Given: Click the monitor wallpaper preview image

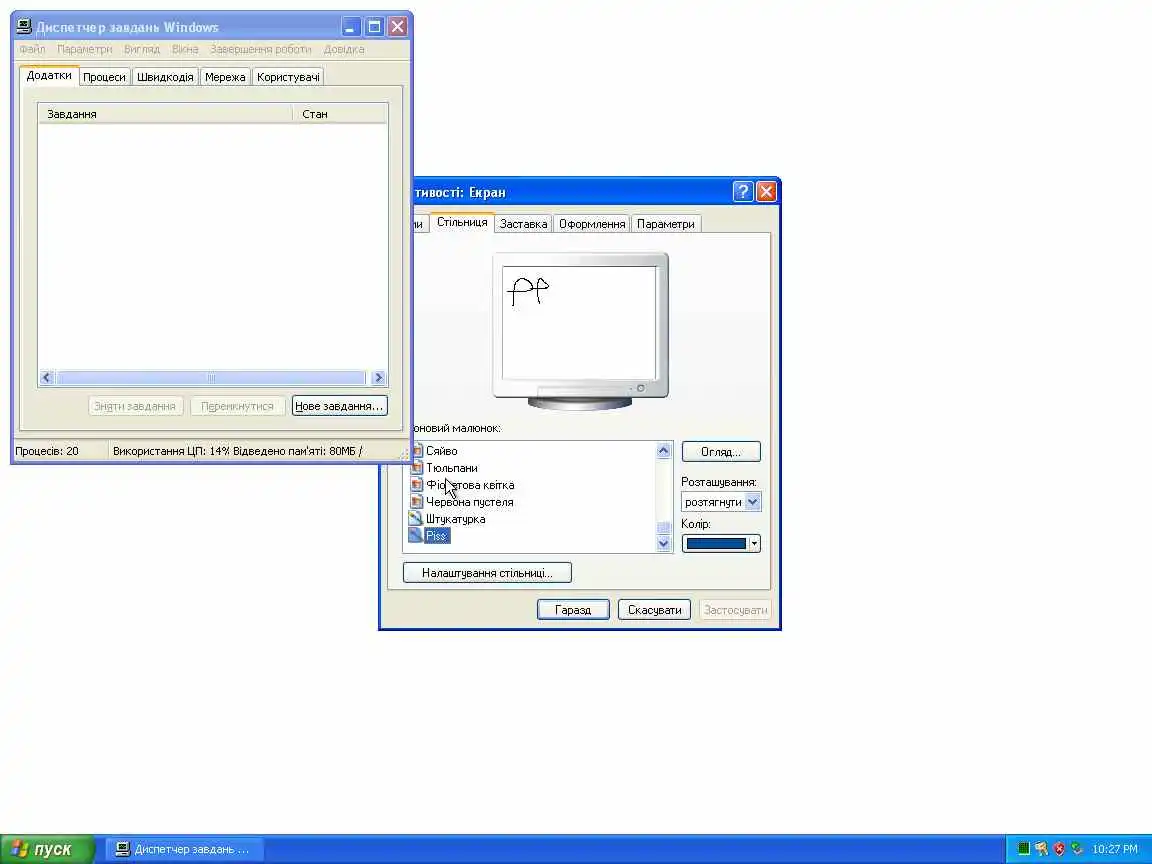Looking at the screenshot, I should click(x=579, y=323).
